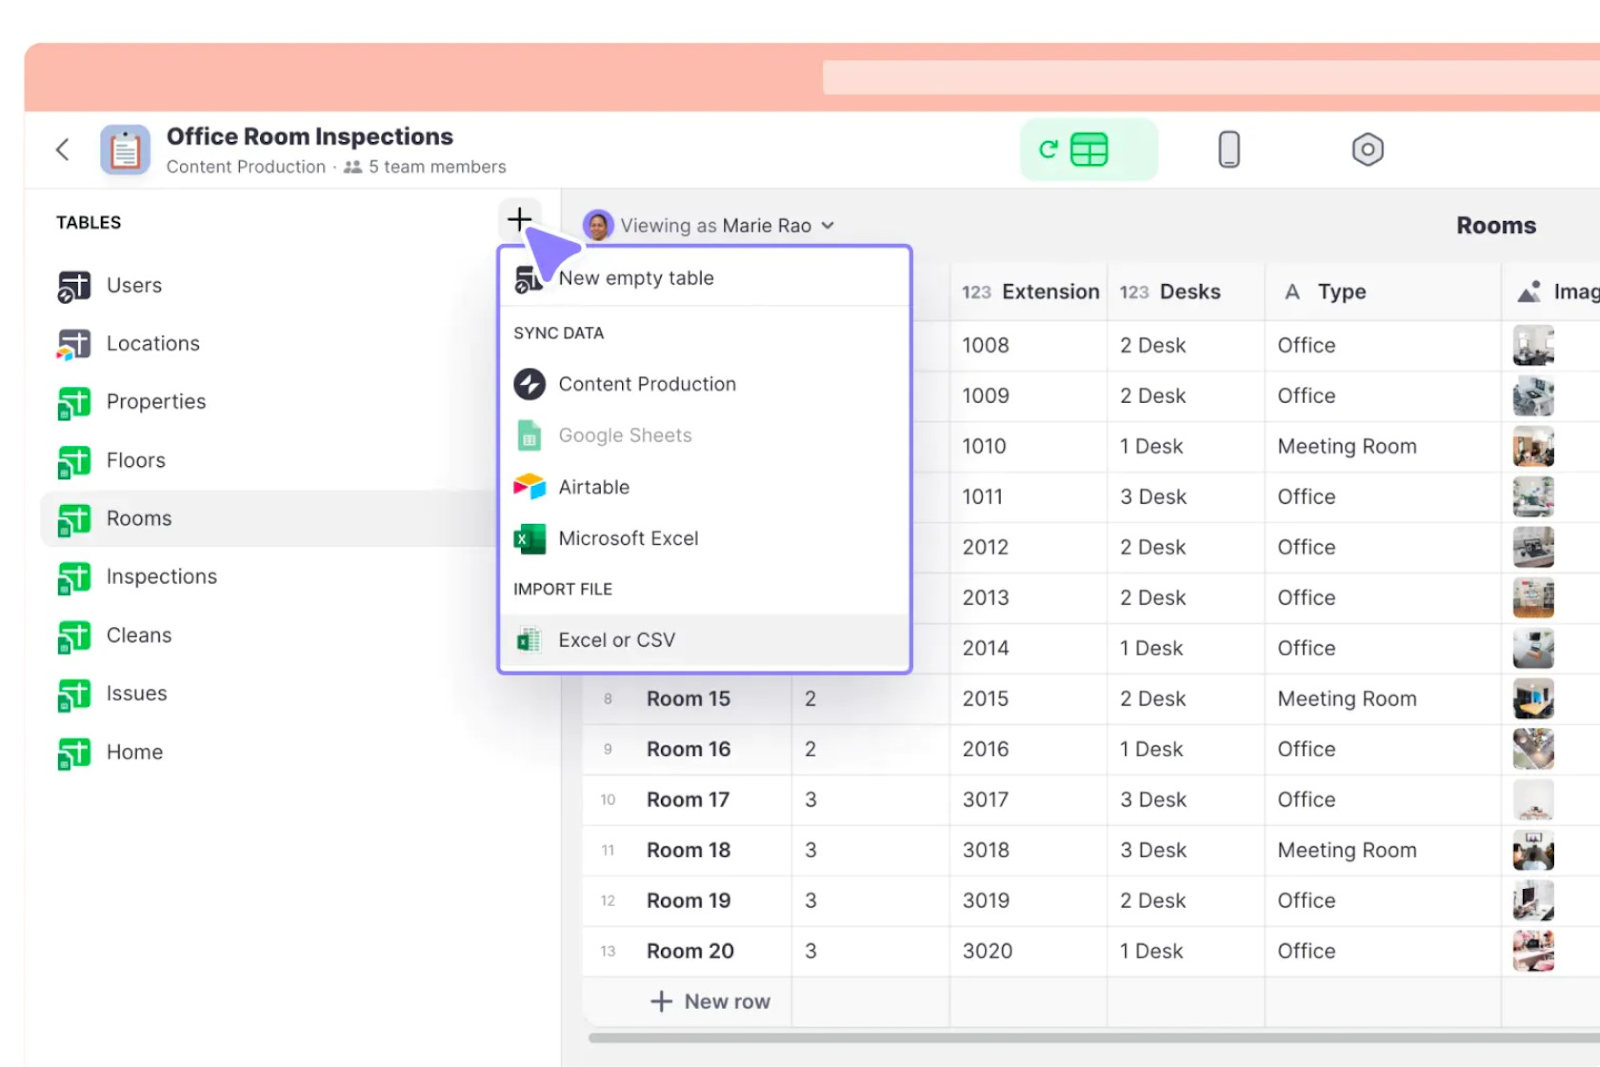Select the extension cell 3020
The image size is (1600, 1067).
coord(1029,951)
